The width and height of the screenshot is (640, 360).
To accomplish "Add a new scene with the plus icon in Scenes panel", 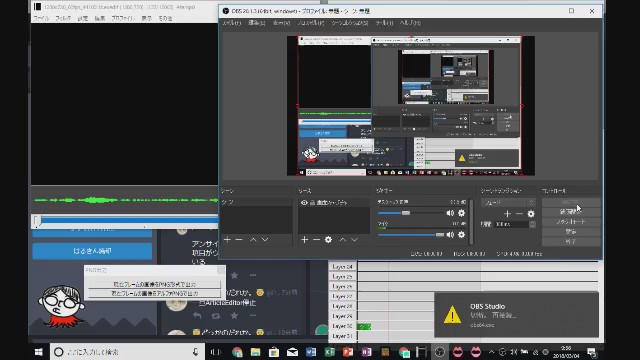I will click(227, 240).
